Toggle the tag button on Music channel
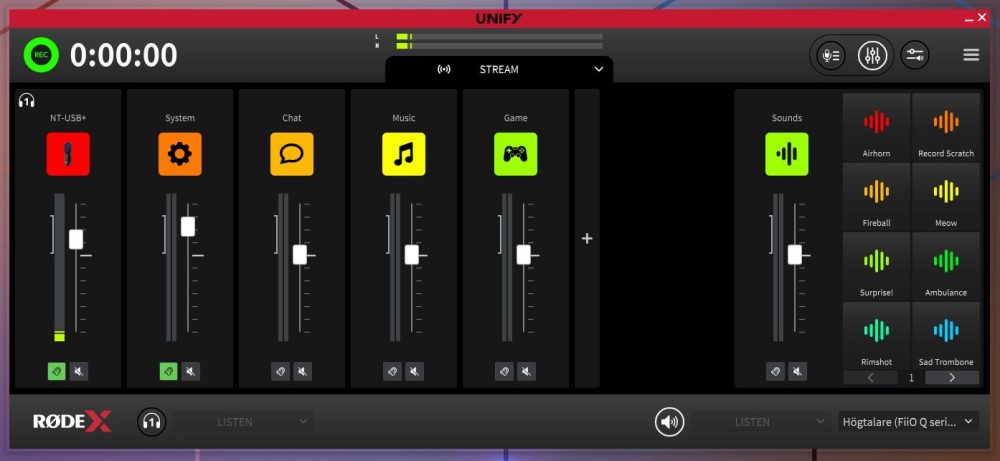This screenshot has width=1000, height=461. [x=392, y=371]
